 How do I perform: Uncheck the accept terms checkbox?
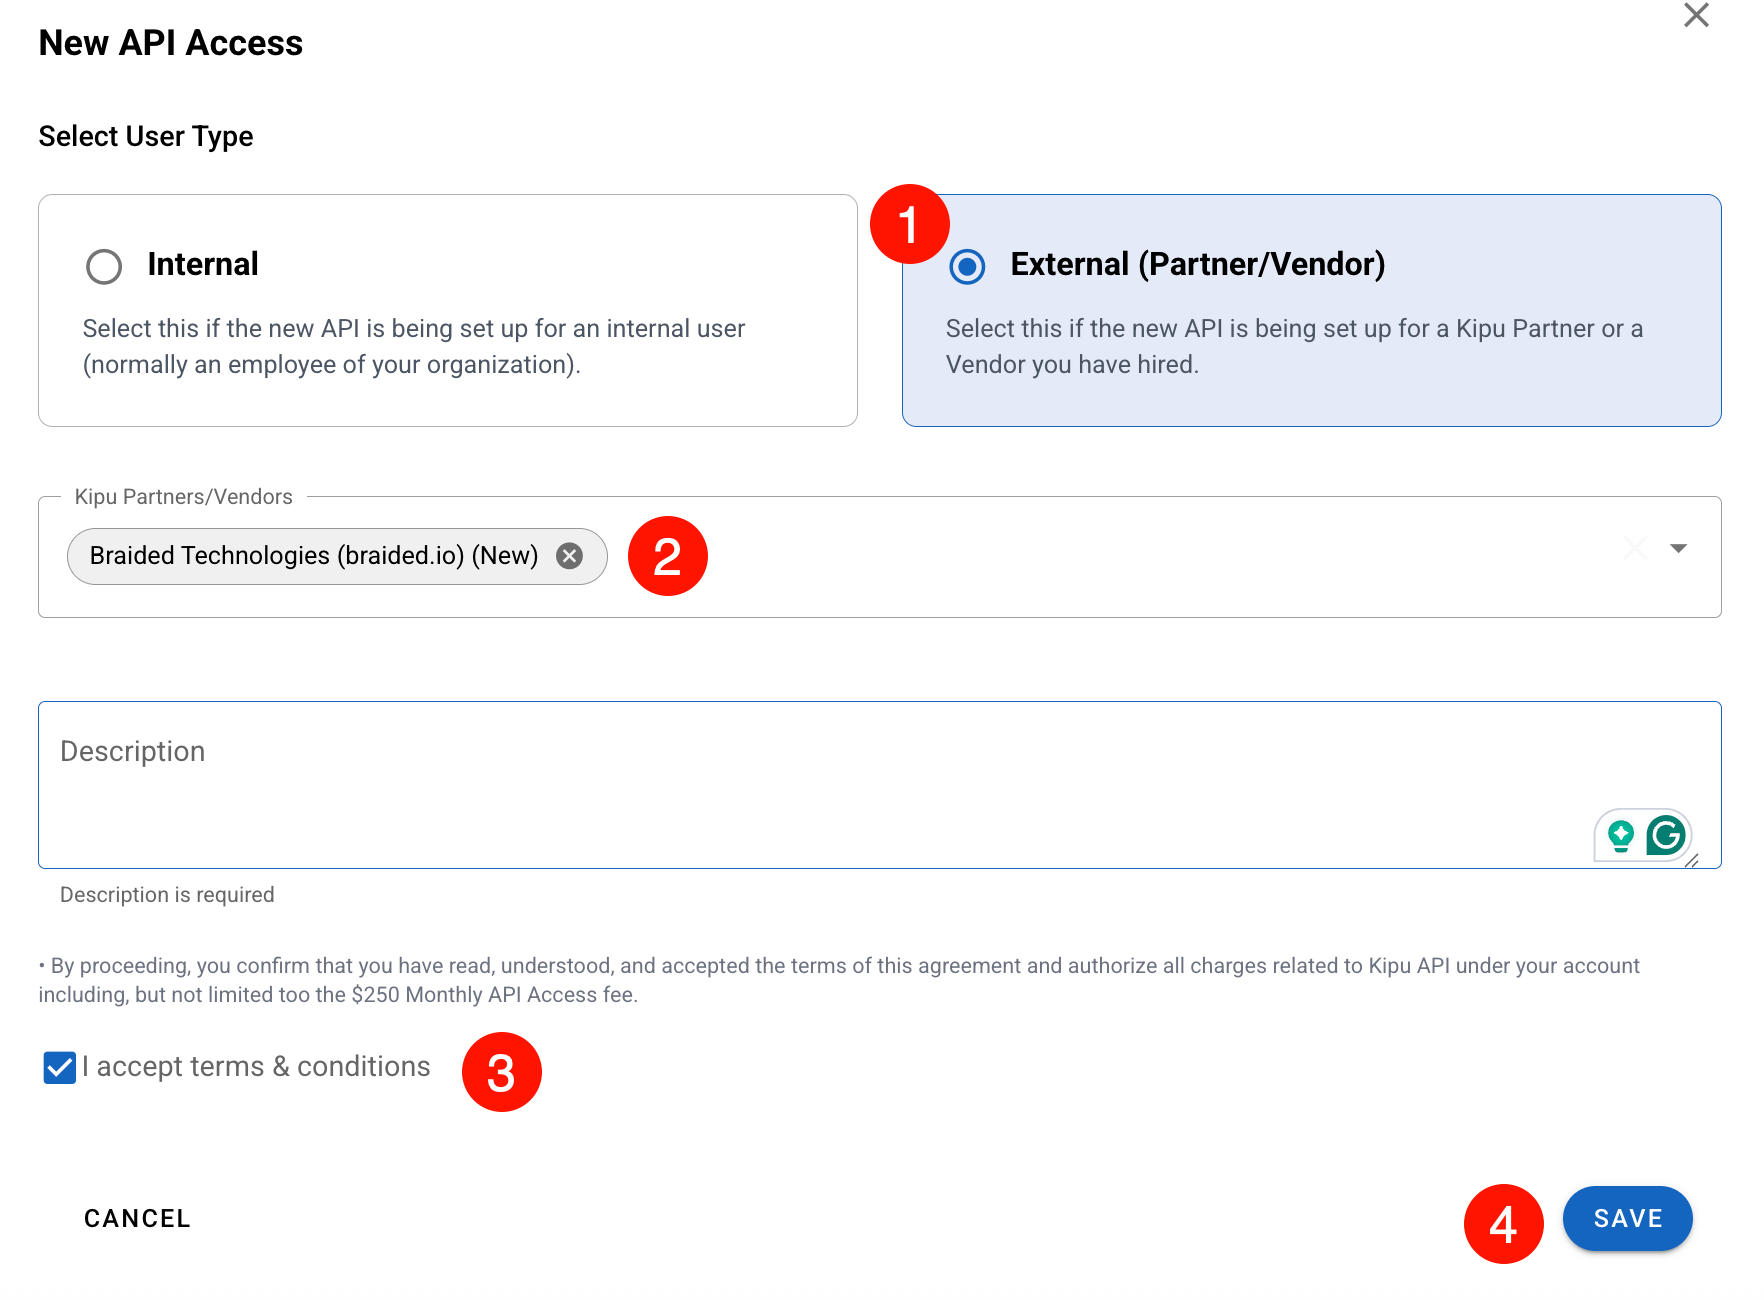tap(60, 1067)
